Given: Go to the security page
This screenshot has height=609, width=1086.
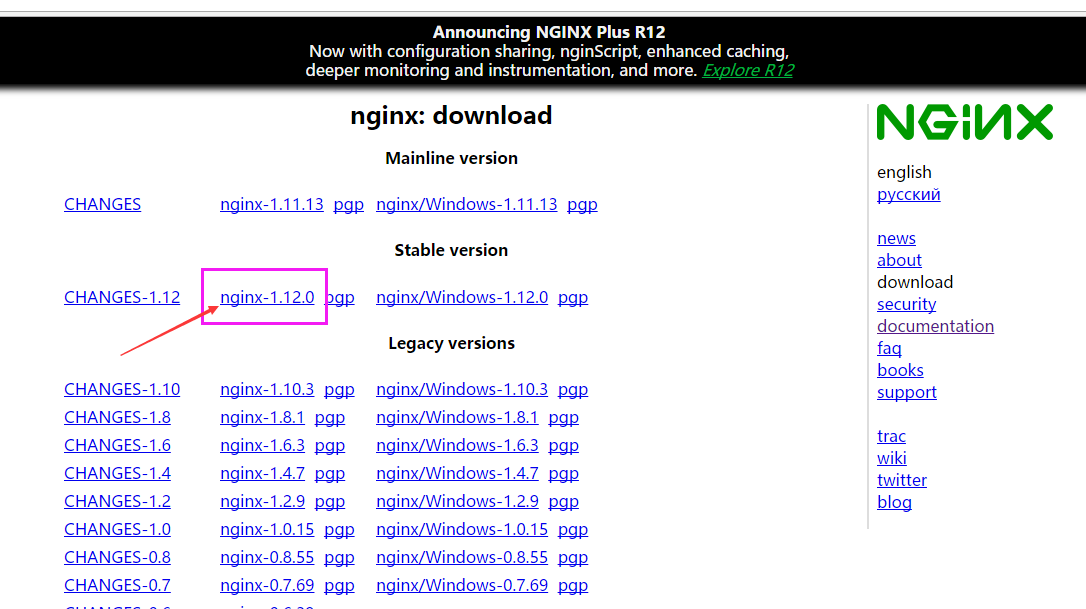Looking at the screenshot, I should [x=907, y=304].
